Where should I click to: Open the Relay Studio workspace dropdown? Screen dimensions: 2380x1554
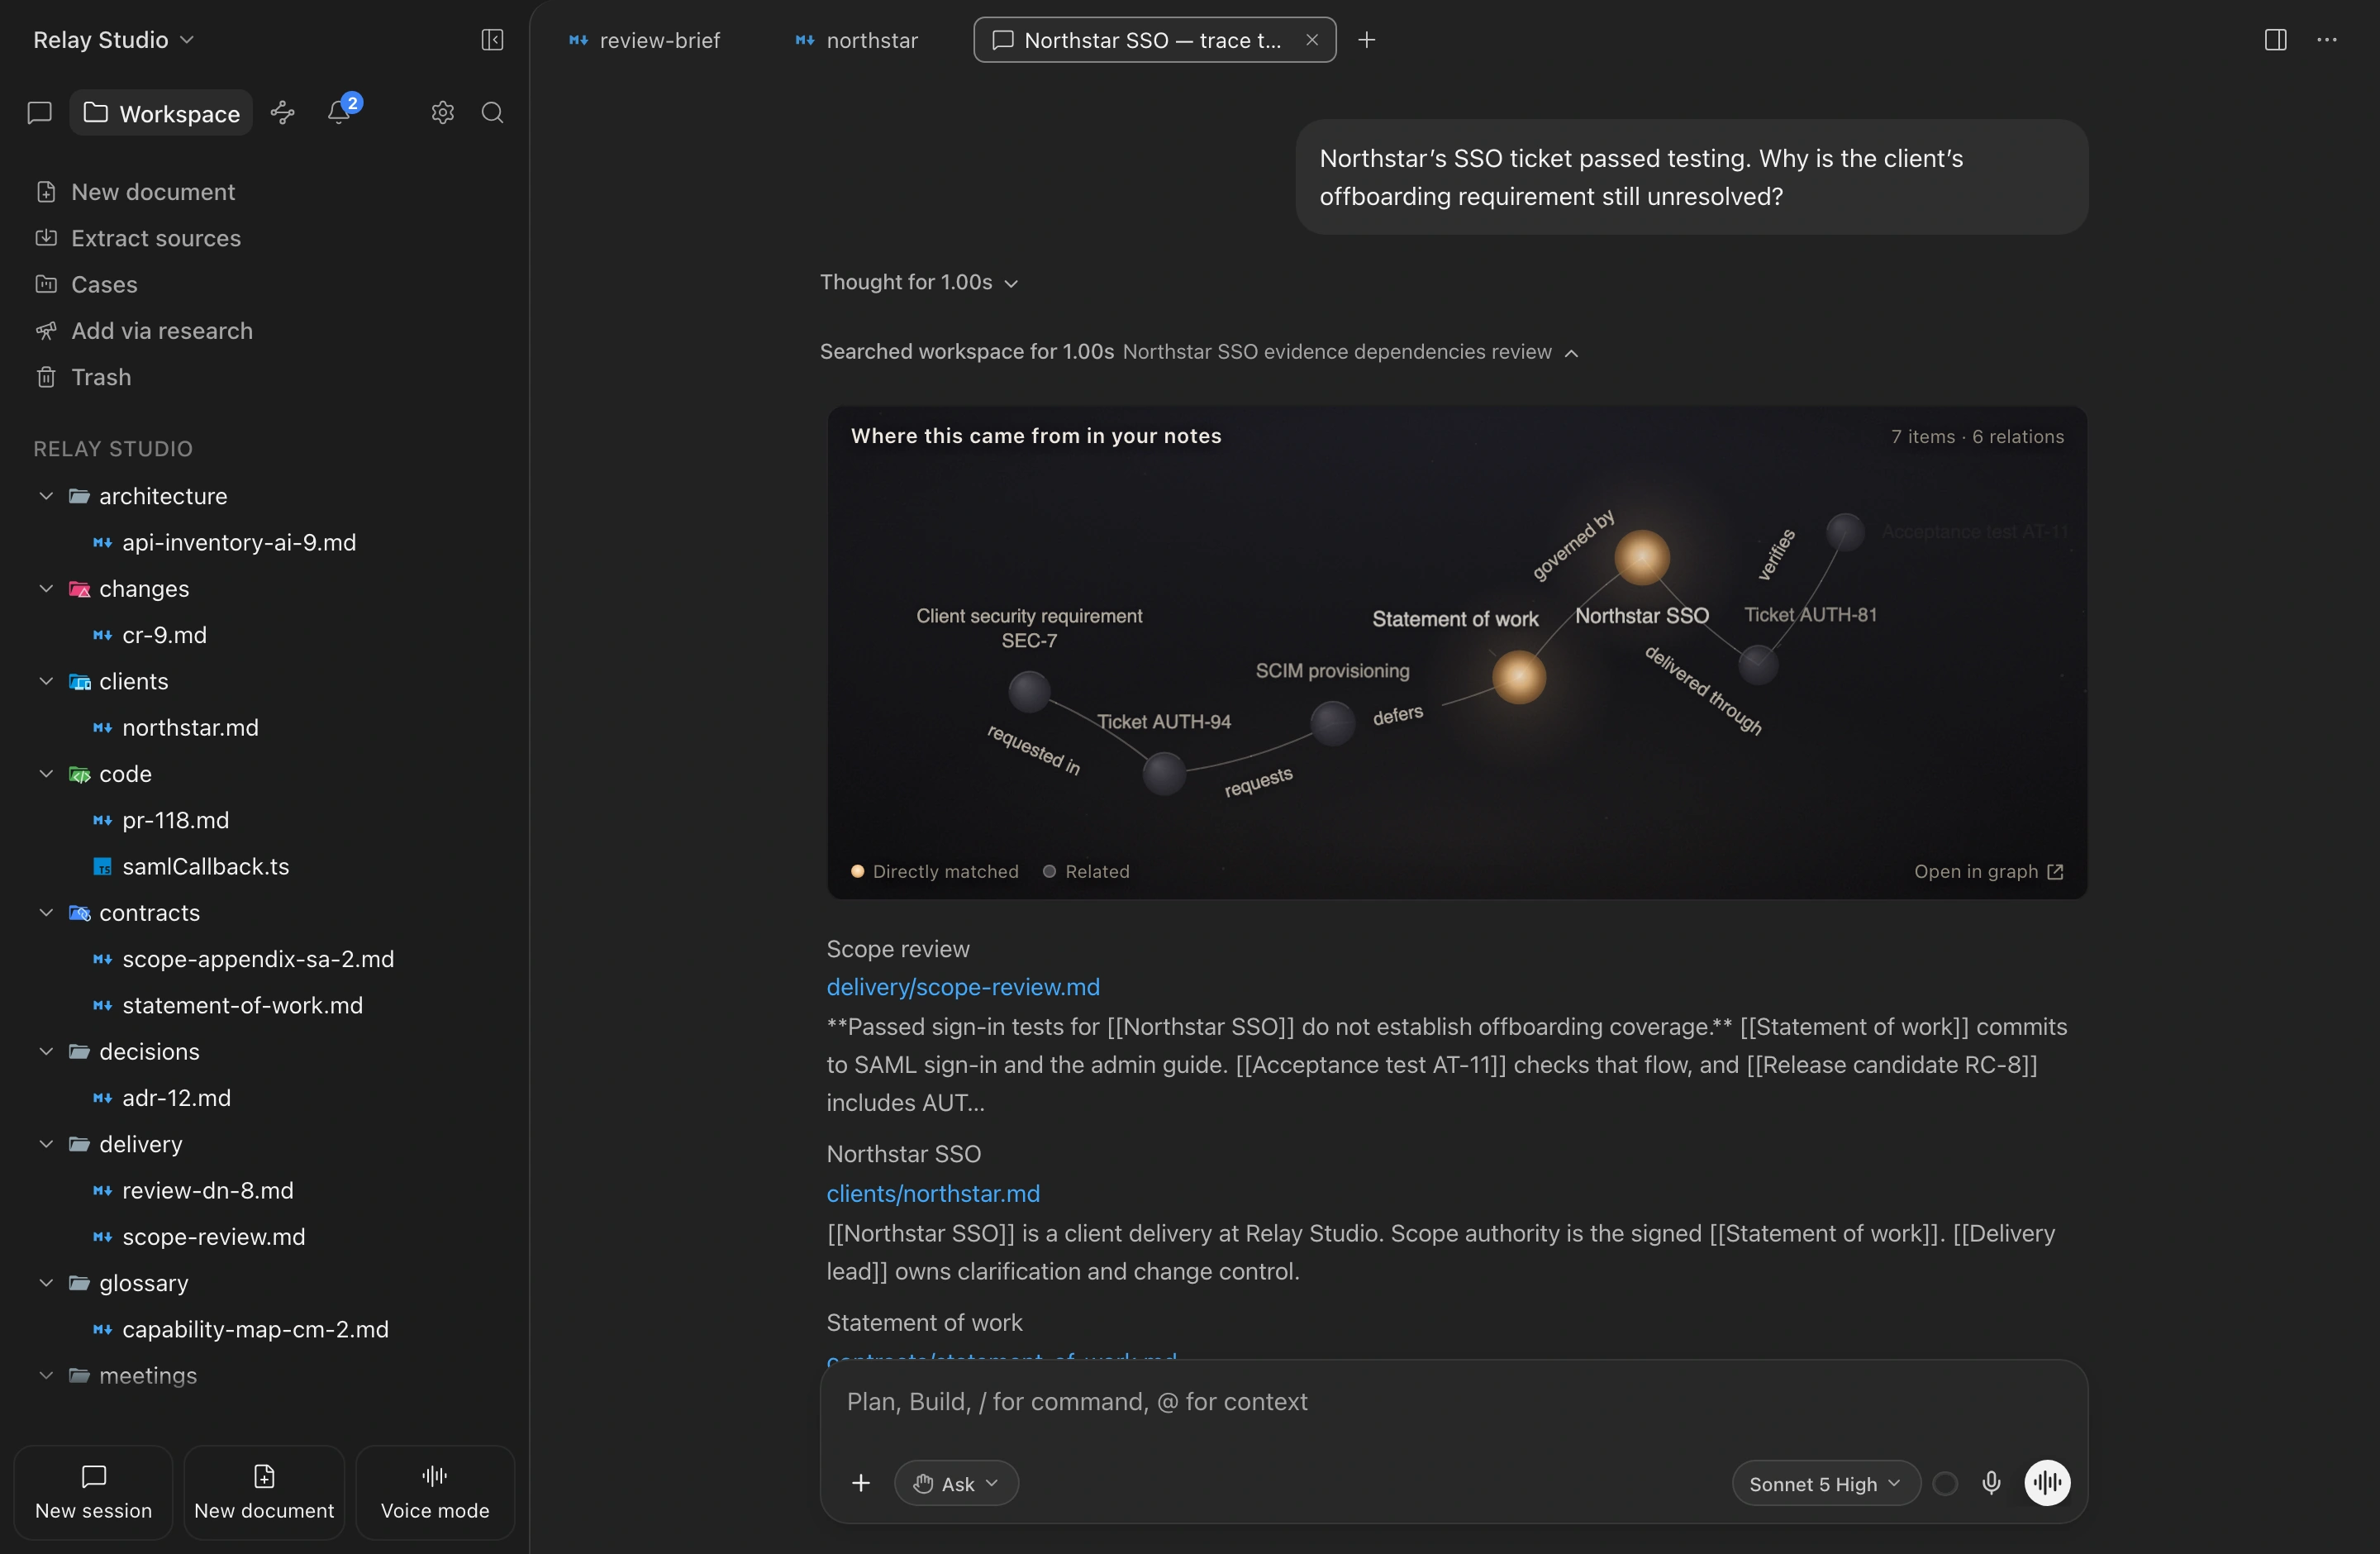(113, 40)
